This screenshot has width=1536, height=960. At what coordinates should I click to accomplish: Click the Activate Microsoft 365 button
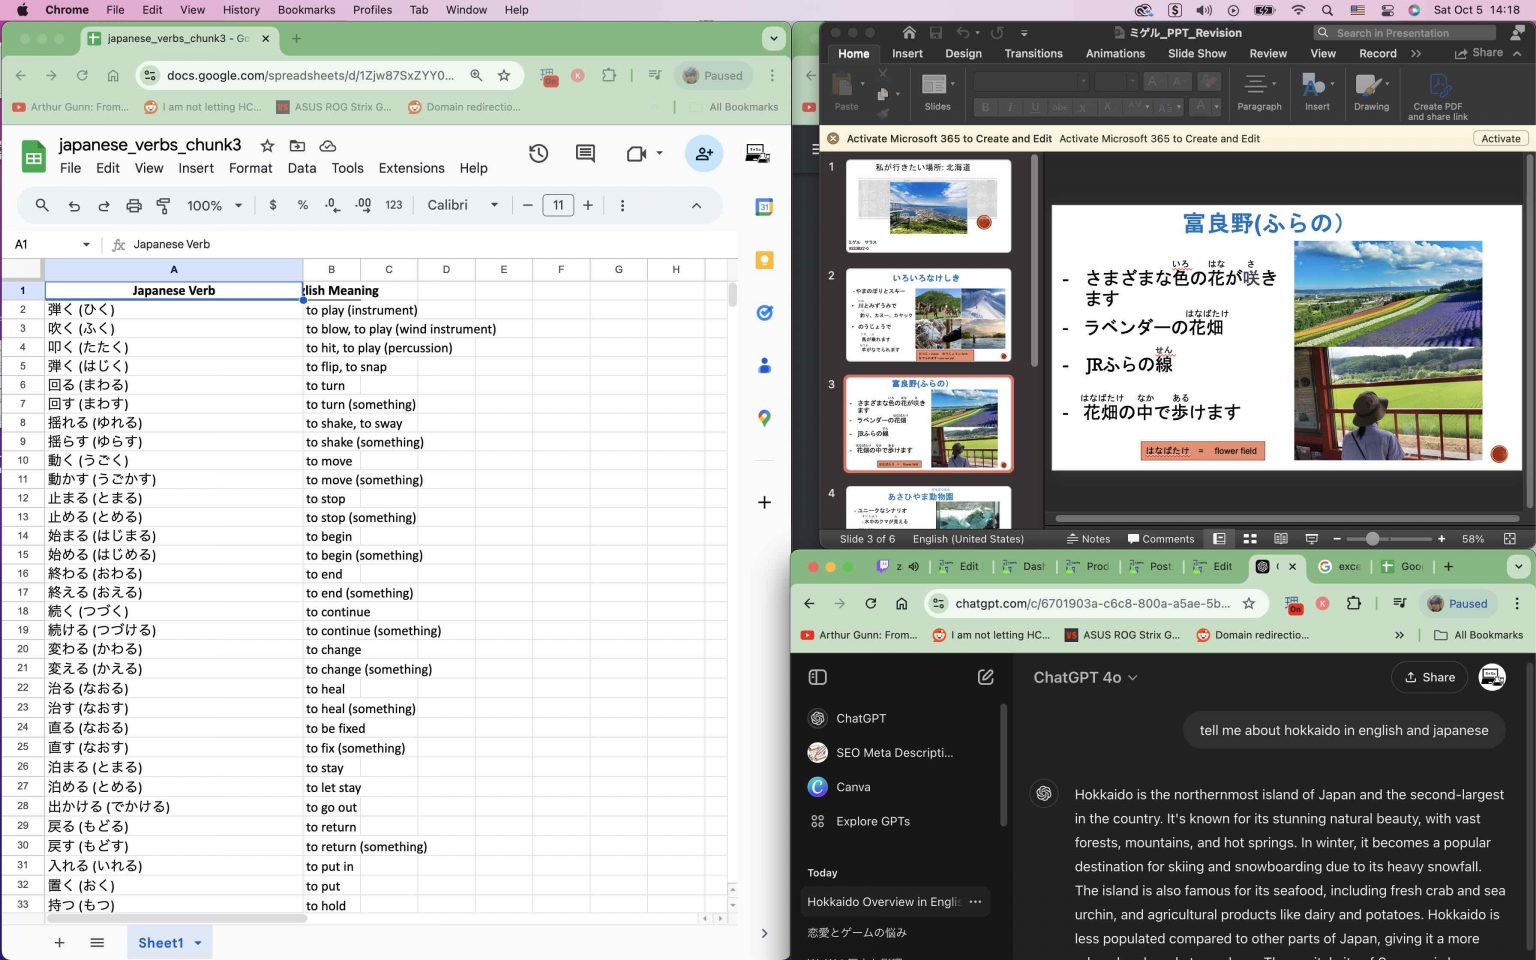[1500, 139]
